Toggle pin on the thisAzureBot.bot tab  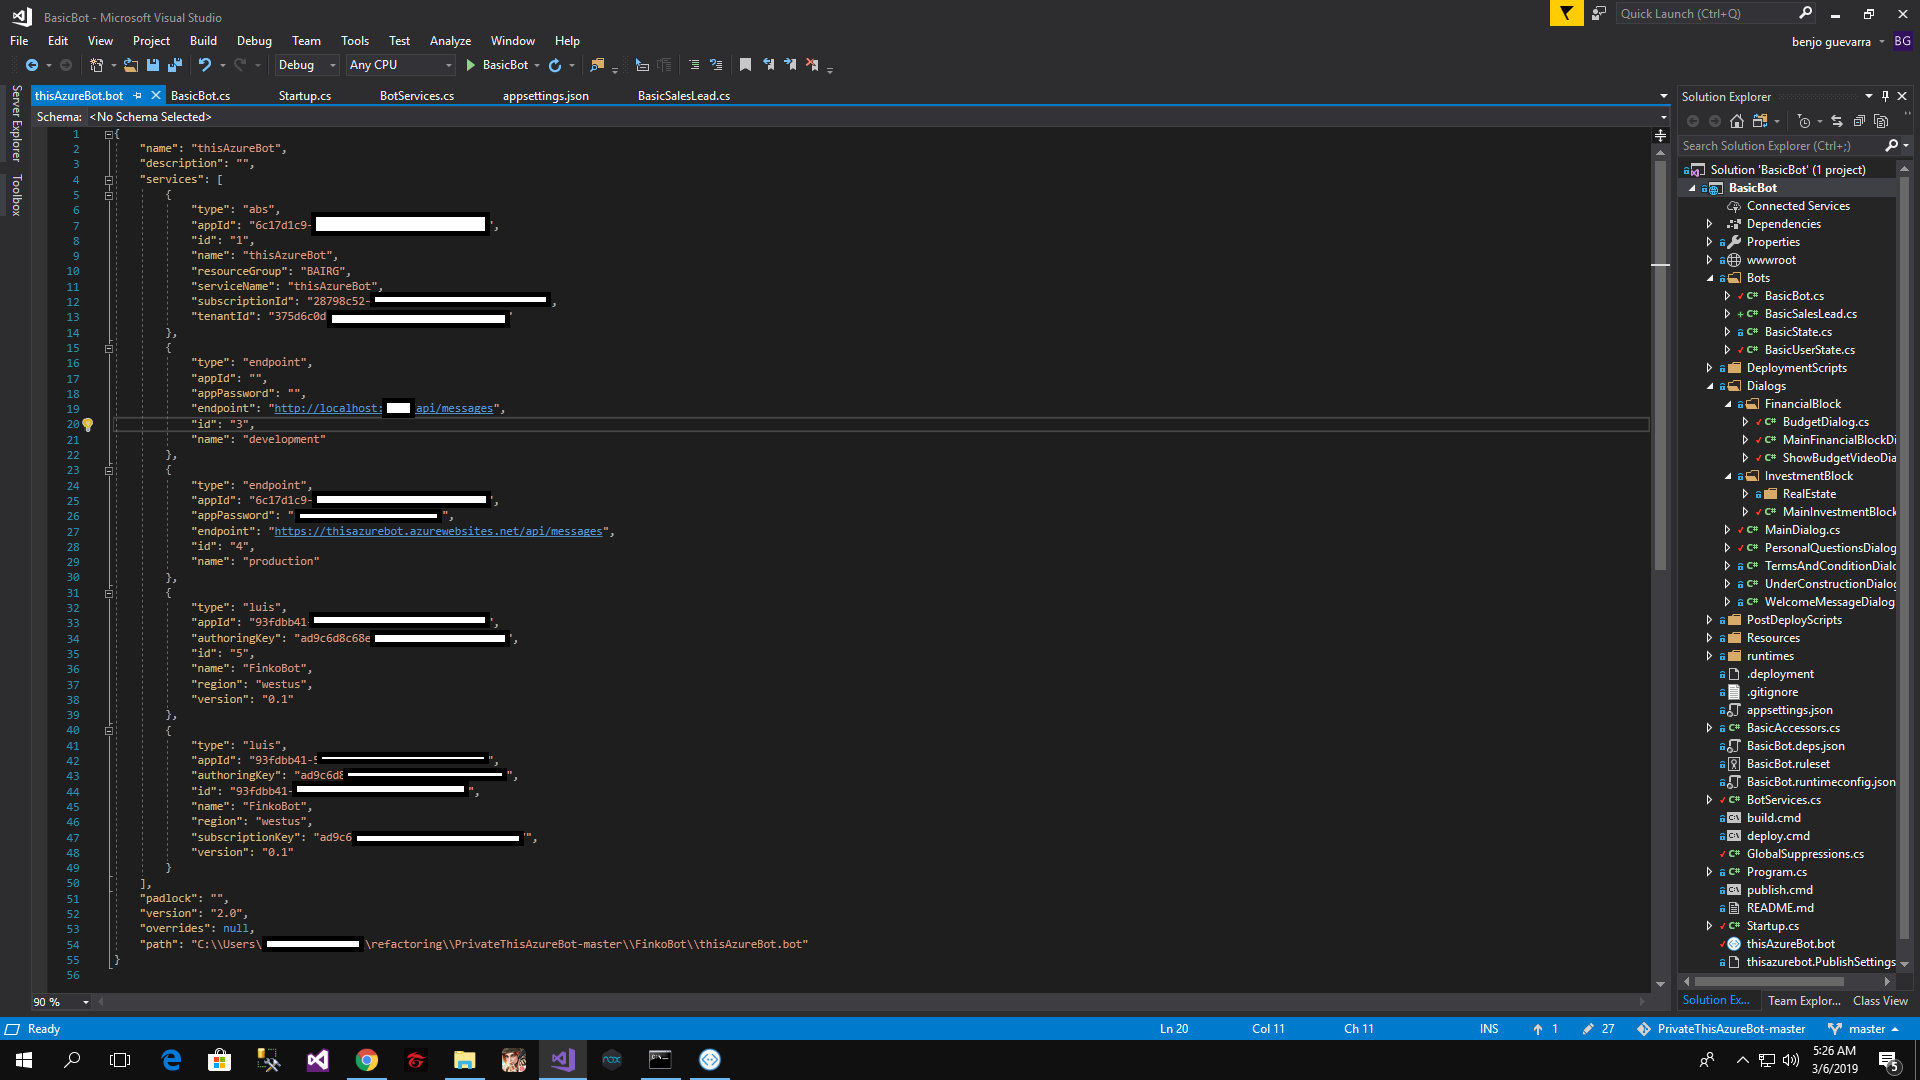click(x=138, y=96)
